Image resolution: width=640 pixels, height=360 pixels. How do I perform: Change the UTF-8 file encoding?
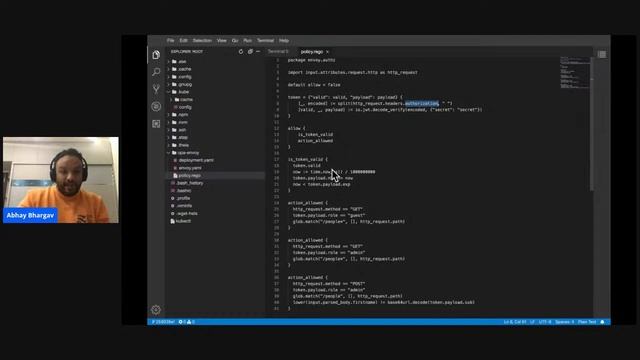click(x=545, y=322)
